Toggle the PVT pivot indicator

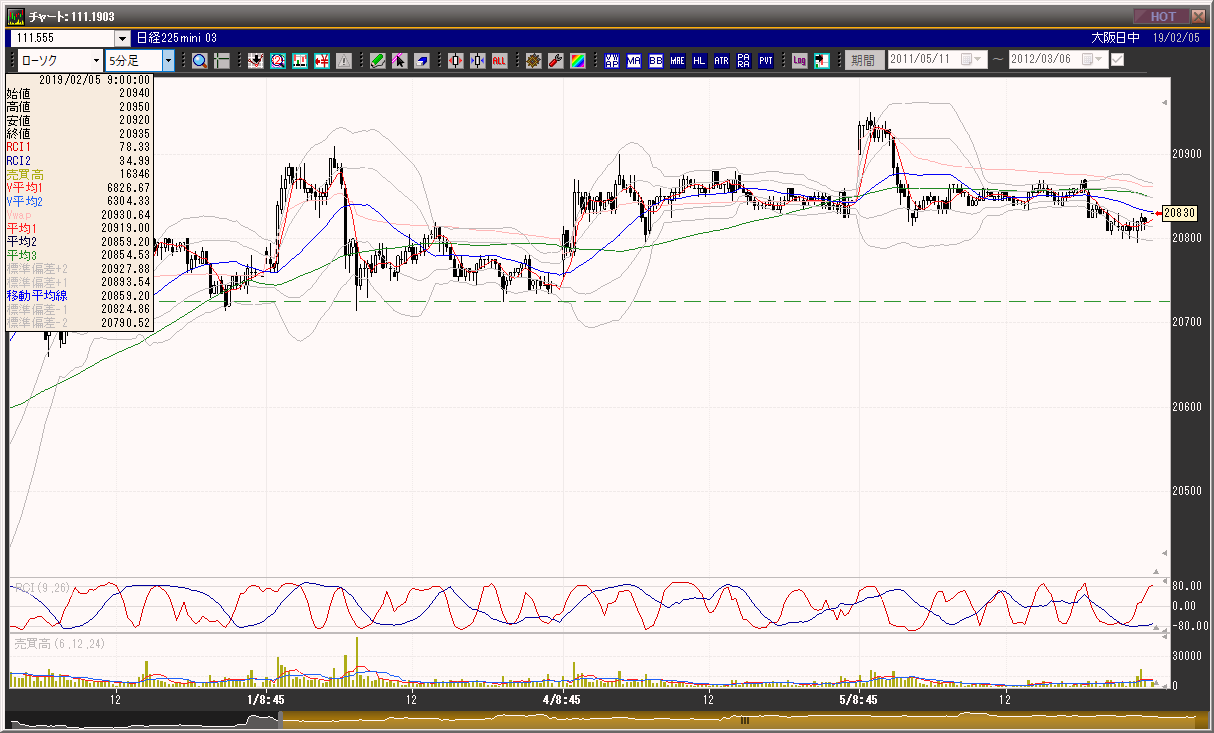click(x=765, y=61)
